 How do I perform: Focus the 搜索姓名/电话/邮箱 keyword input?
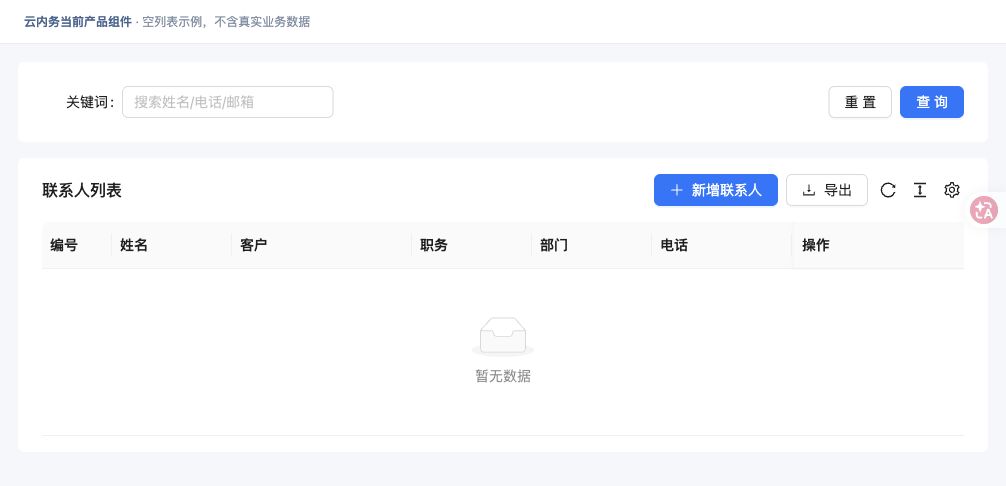(x=228, y=102)
